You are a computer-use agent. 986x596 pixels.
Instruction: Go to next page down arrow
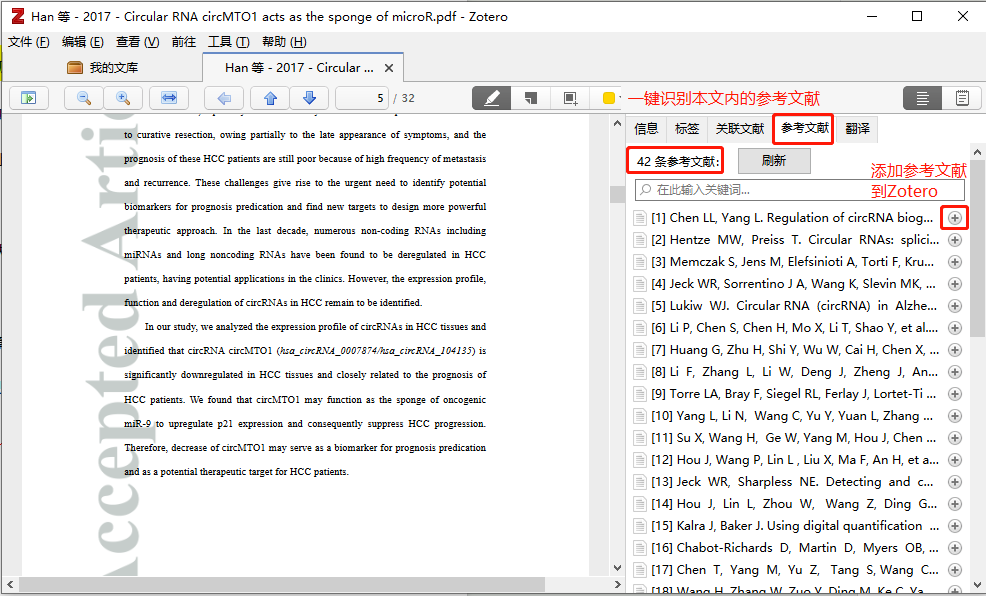(x=309, y=98)
